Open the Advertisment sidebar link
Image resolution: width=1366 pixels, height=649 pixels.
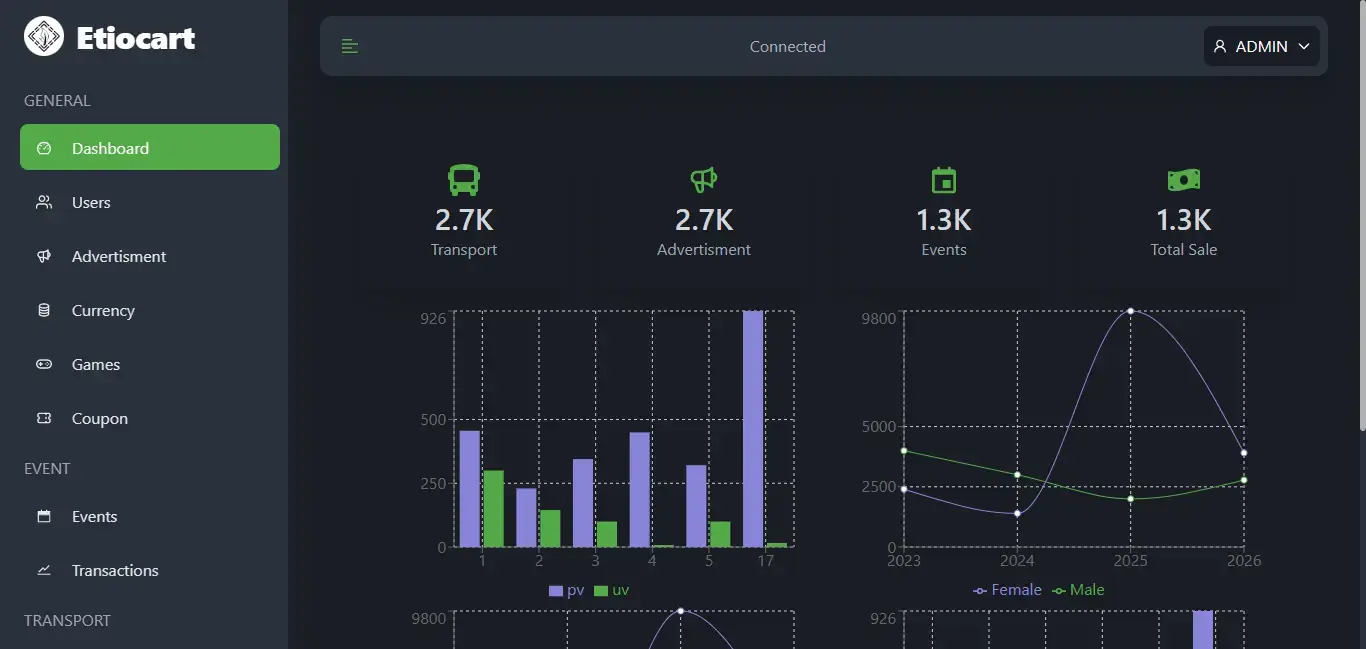pos(119,256)
